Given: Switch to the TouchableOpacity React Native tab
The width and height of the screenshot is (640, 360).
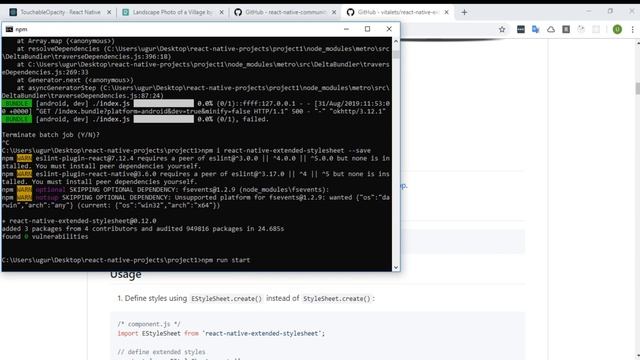Looking at the screenshot, I should click(x=60, y=12).
